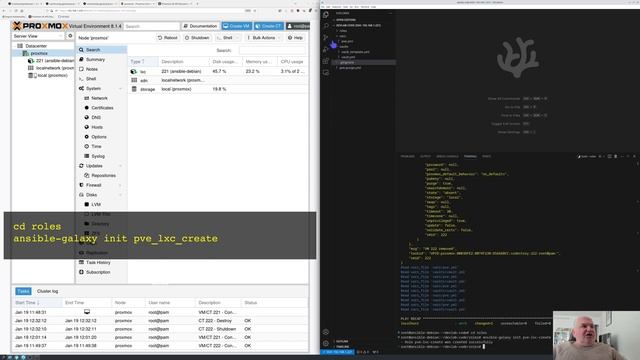Screen dimensions: 640x360
Task: Open the DNS item in the node menu
Action: point(96,118)
